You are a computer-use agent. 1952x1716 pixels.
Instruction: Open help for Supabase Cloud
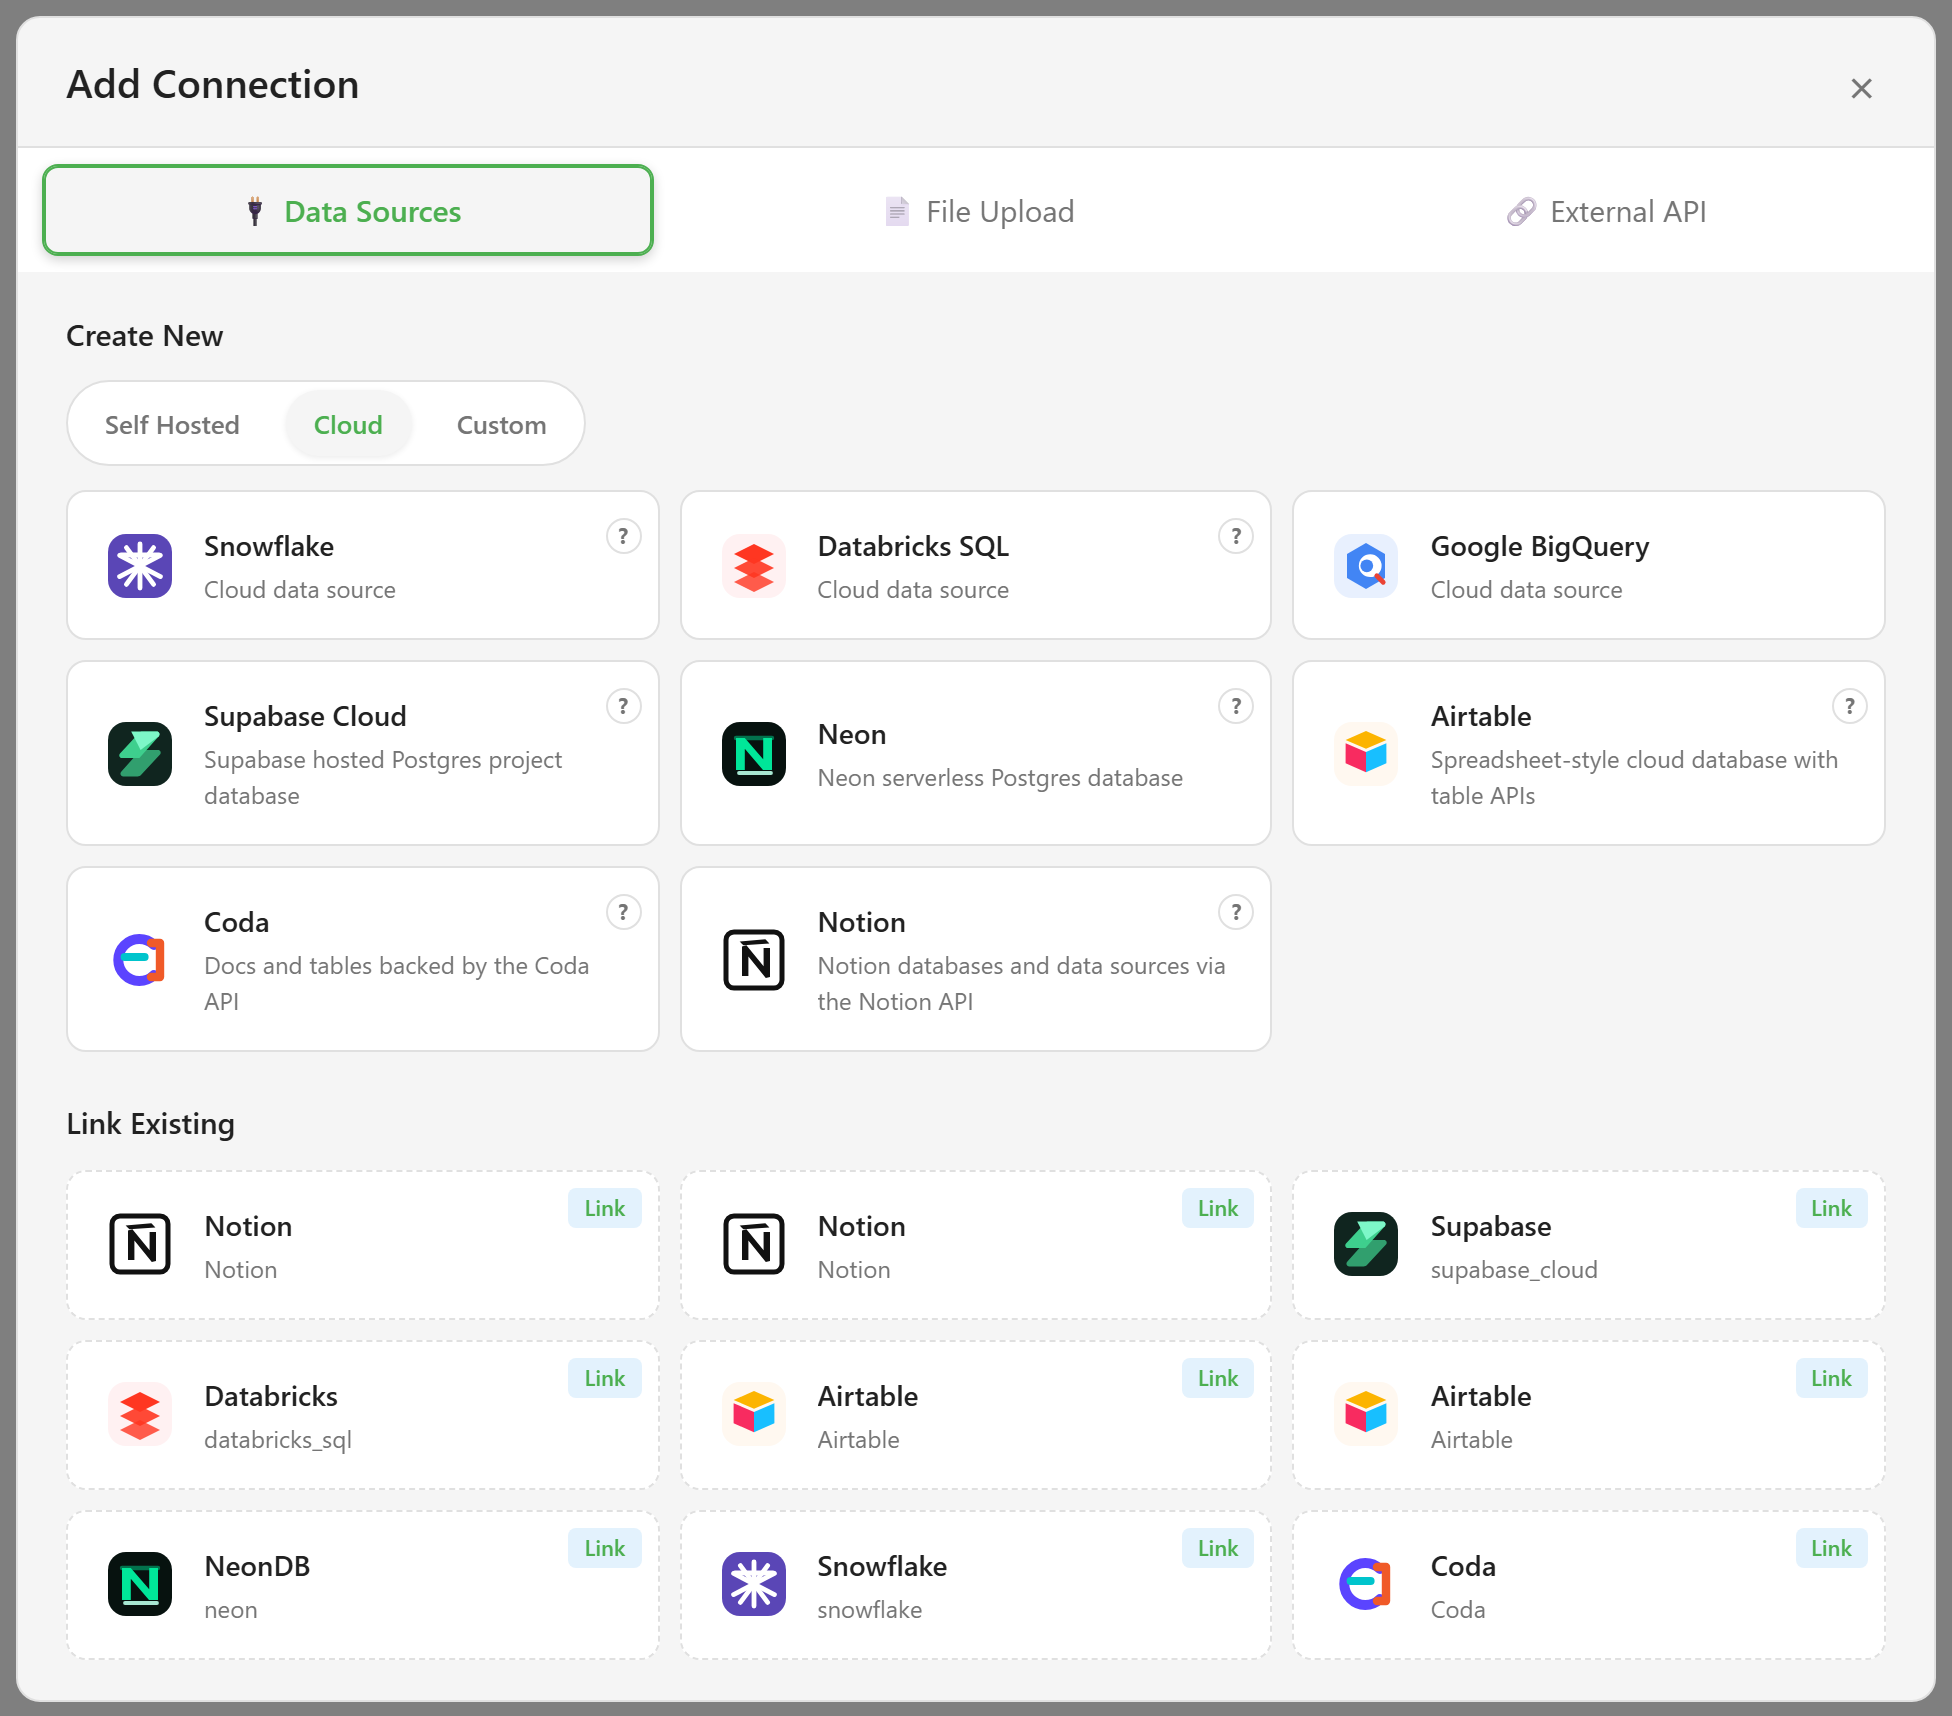click(623, 706)
